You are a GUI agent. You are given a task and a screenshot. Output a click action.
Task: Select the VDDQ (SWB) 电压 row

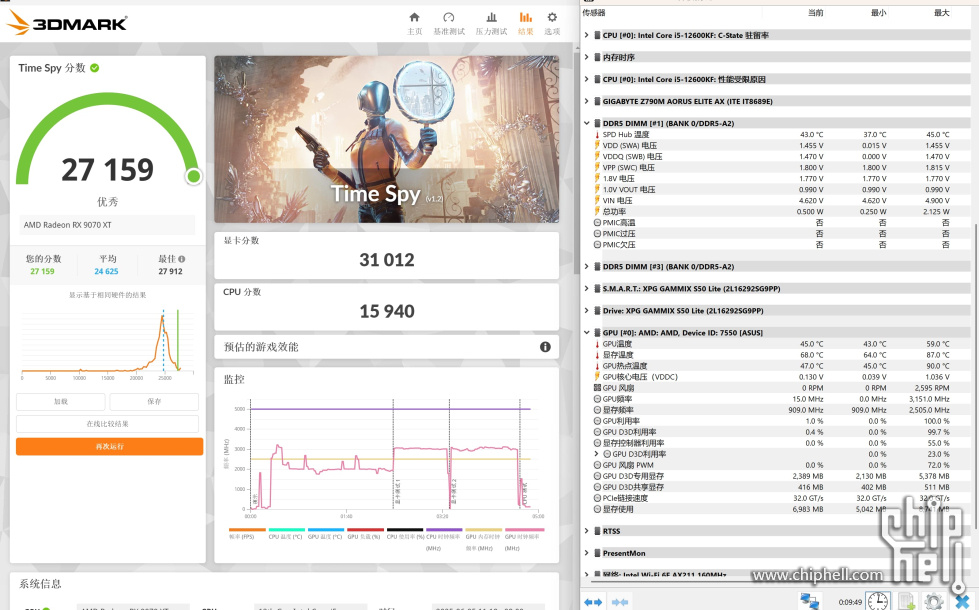775,157
